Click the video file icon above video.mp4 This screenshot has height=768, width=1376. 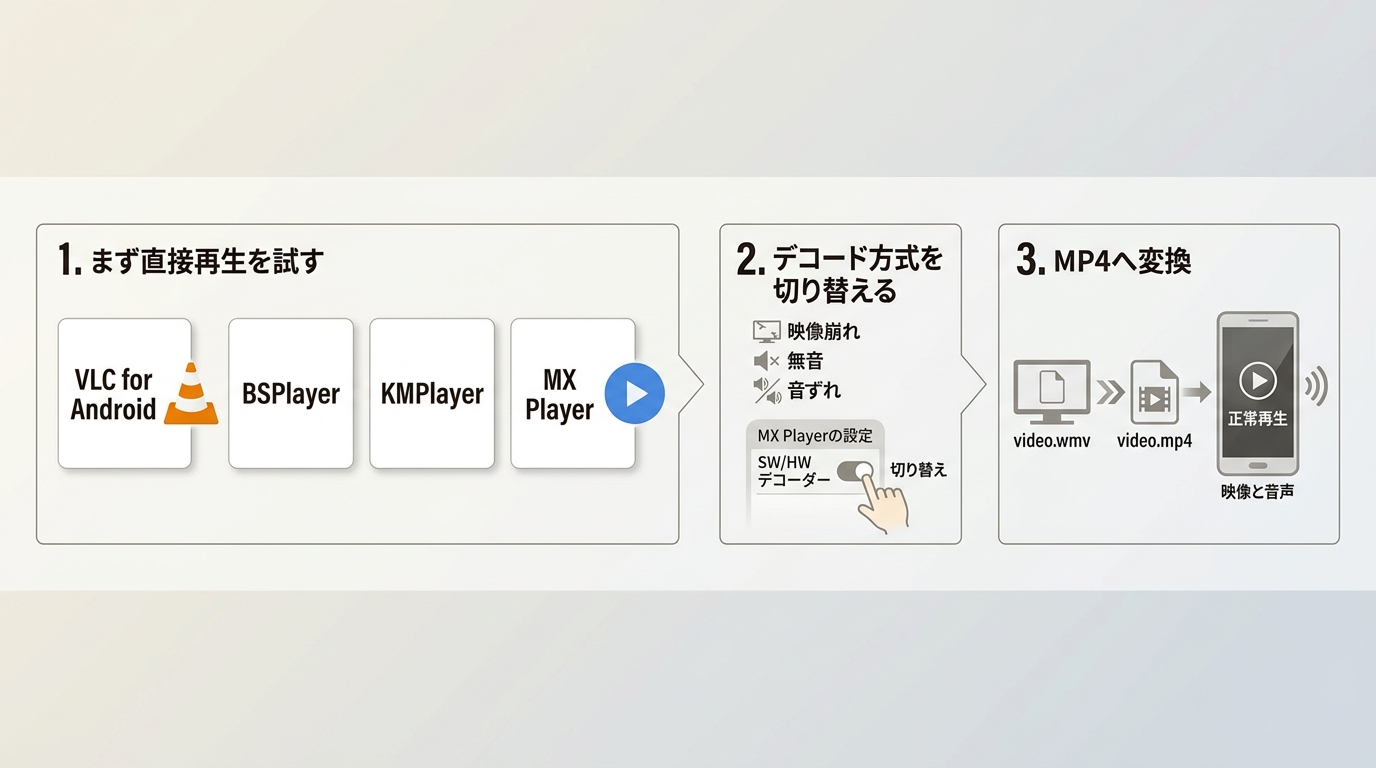[x=1154, y=393]
